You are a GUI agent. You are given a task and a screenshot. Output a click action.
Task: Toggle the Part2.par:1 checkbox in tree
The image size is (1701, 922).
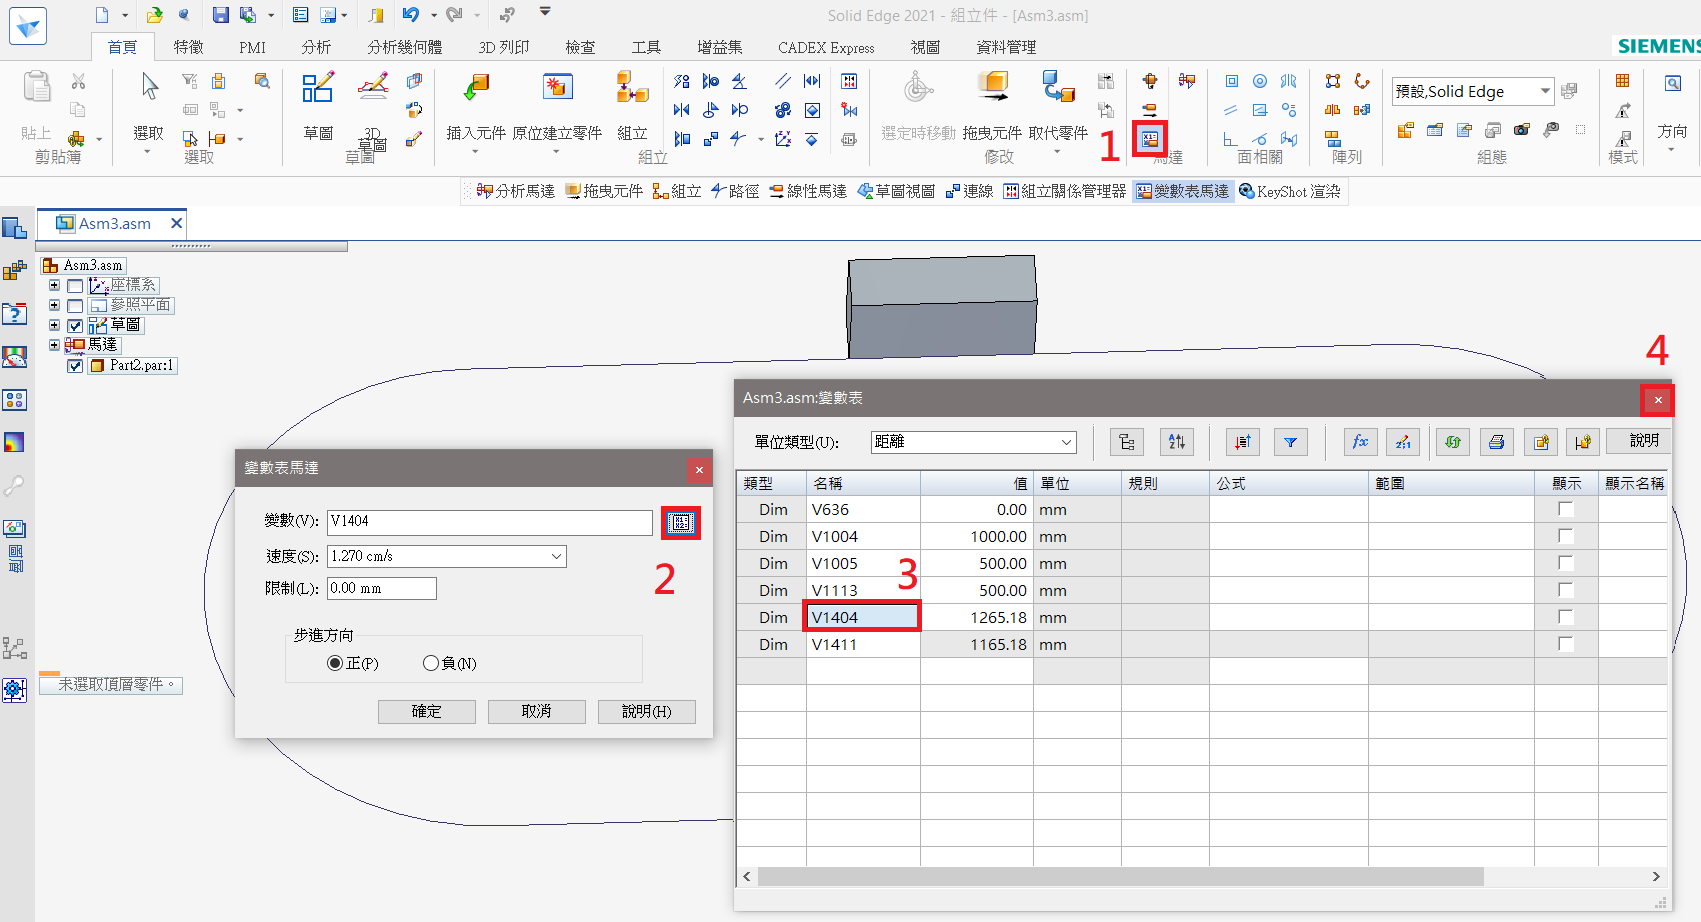coord(75,366)
